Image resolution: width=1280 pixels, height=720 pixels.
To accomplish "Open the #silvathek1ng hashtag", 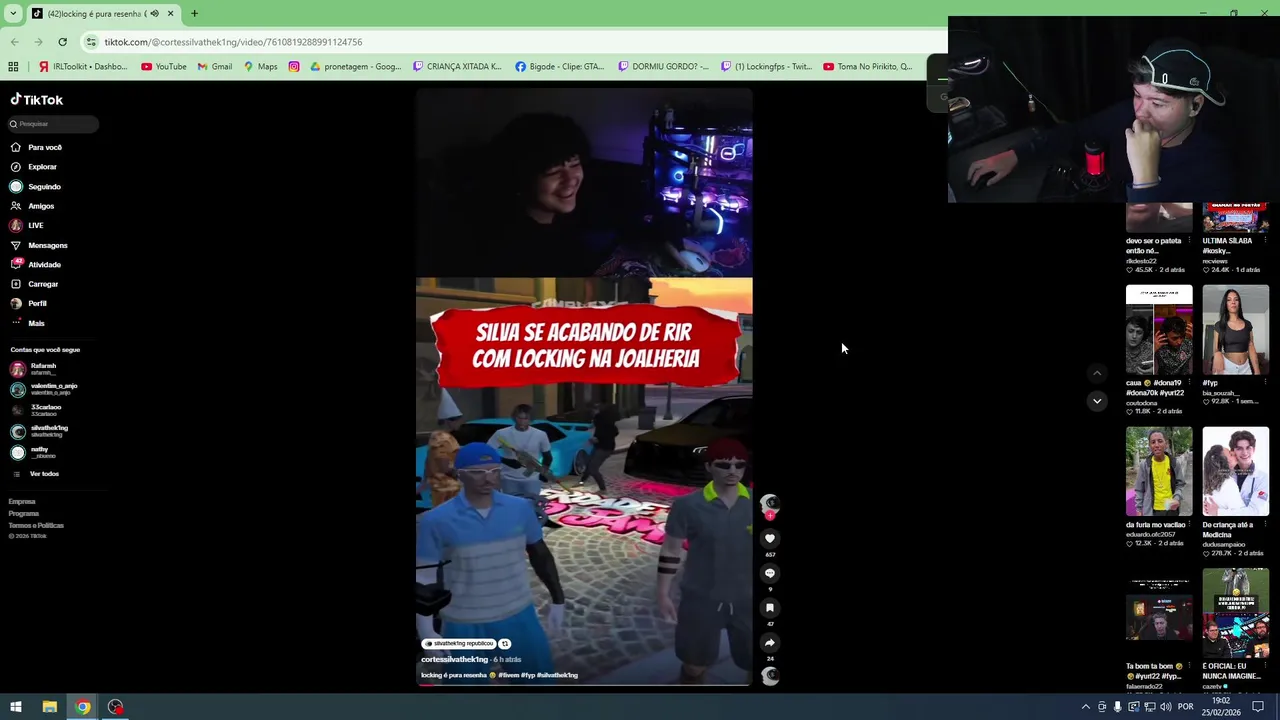I will click(x=558, y=676).
